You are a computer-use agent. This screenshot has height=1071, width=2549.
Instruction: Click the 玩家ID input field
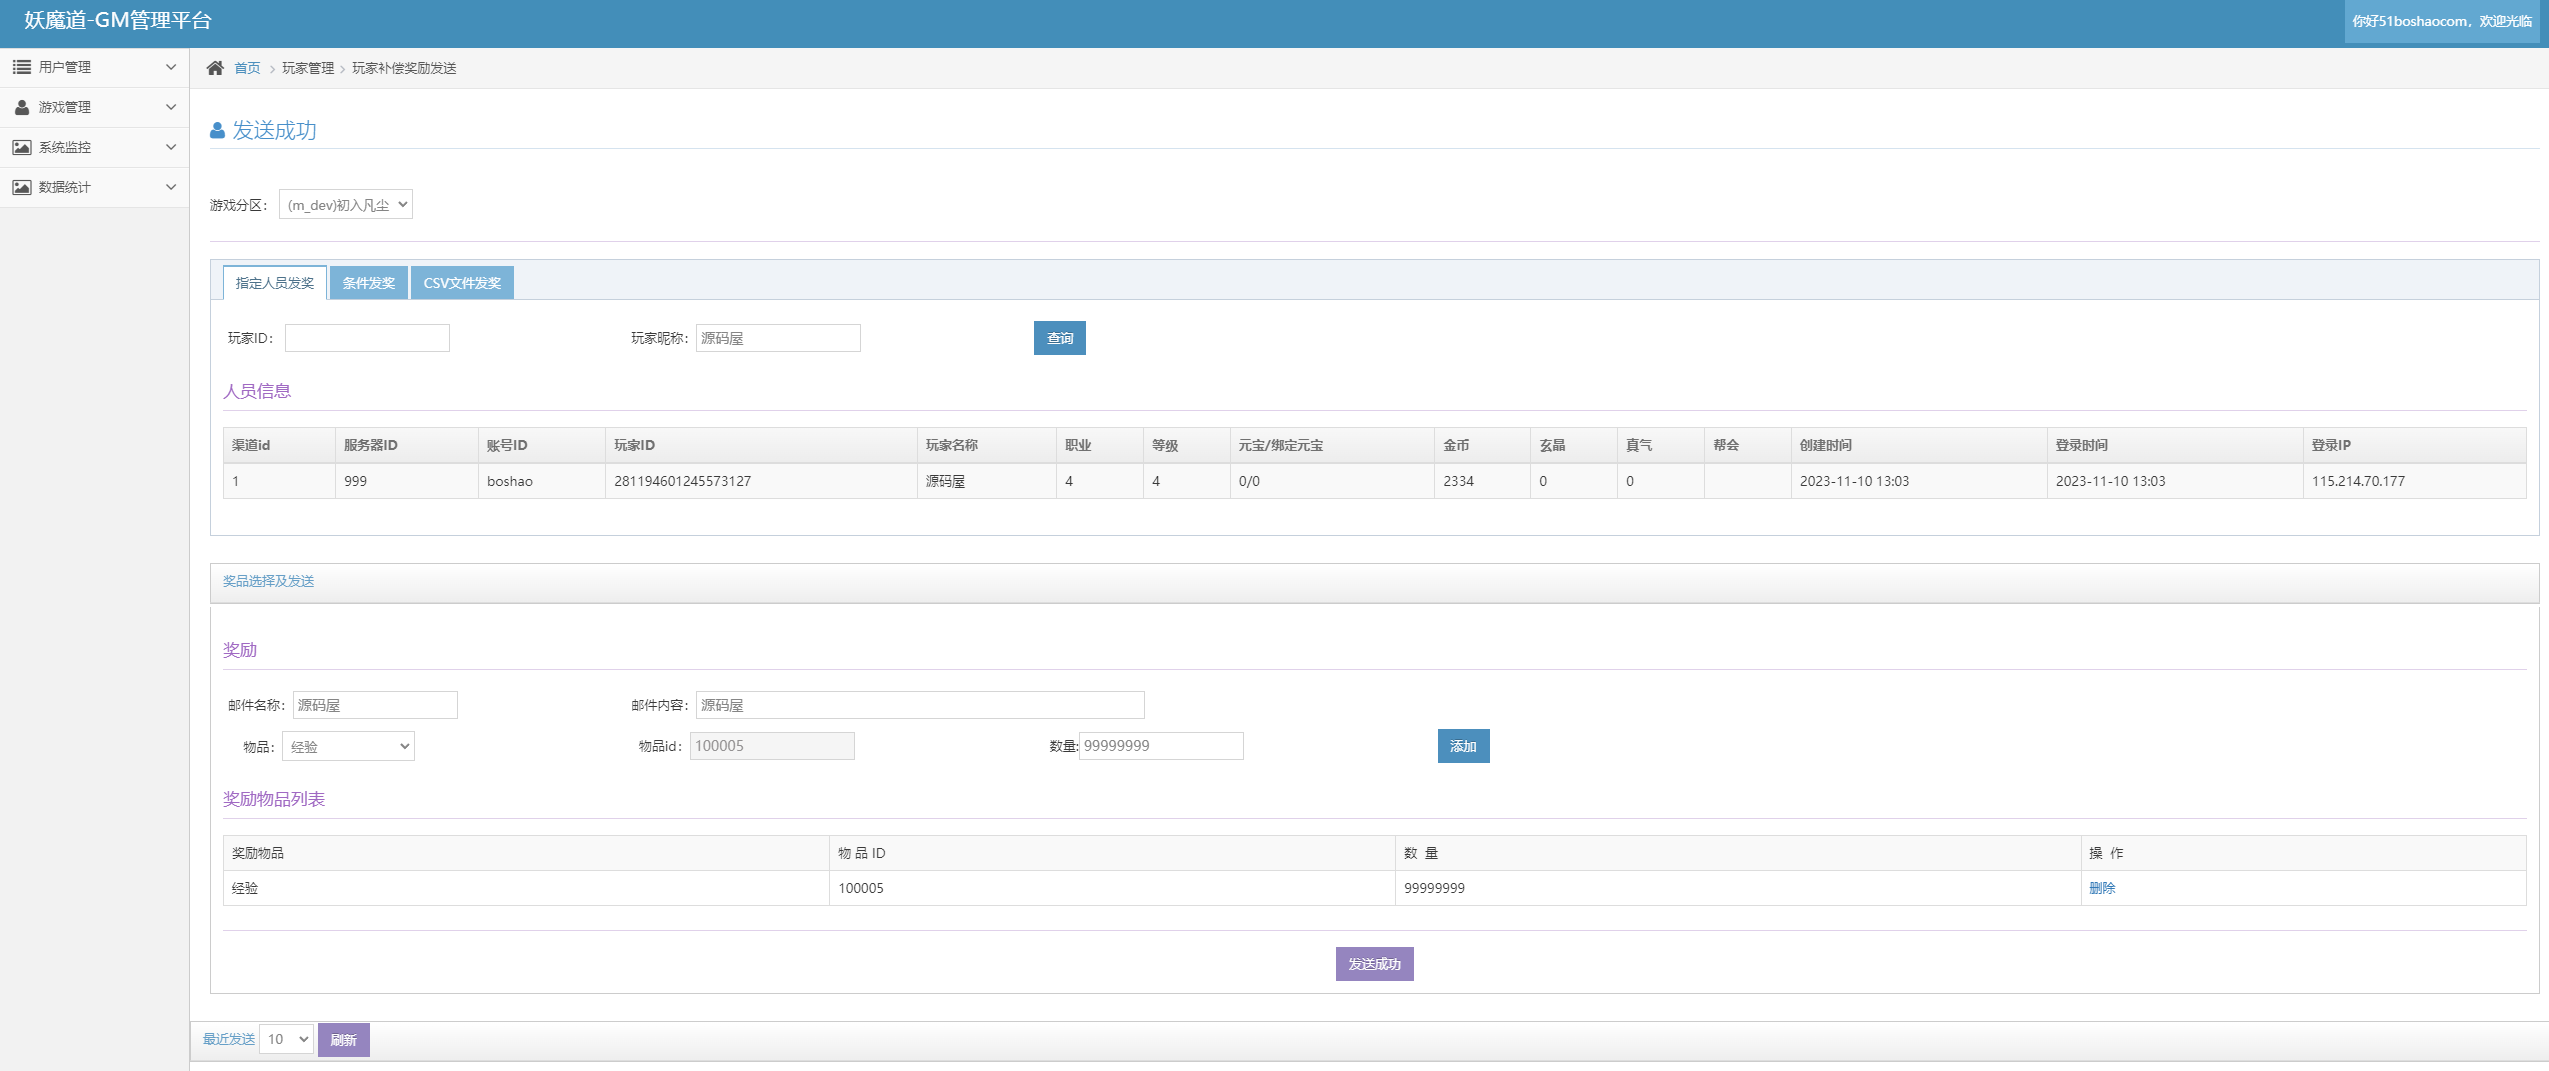point(367,338)
